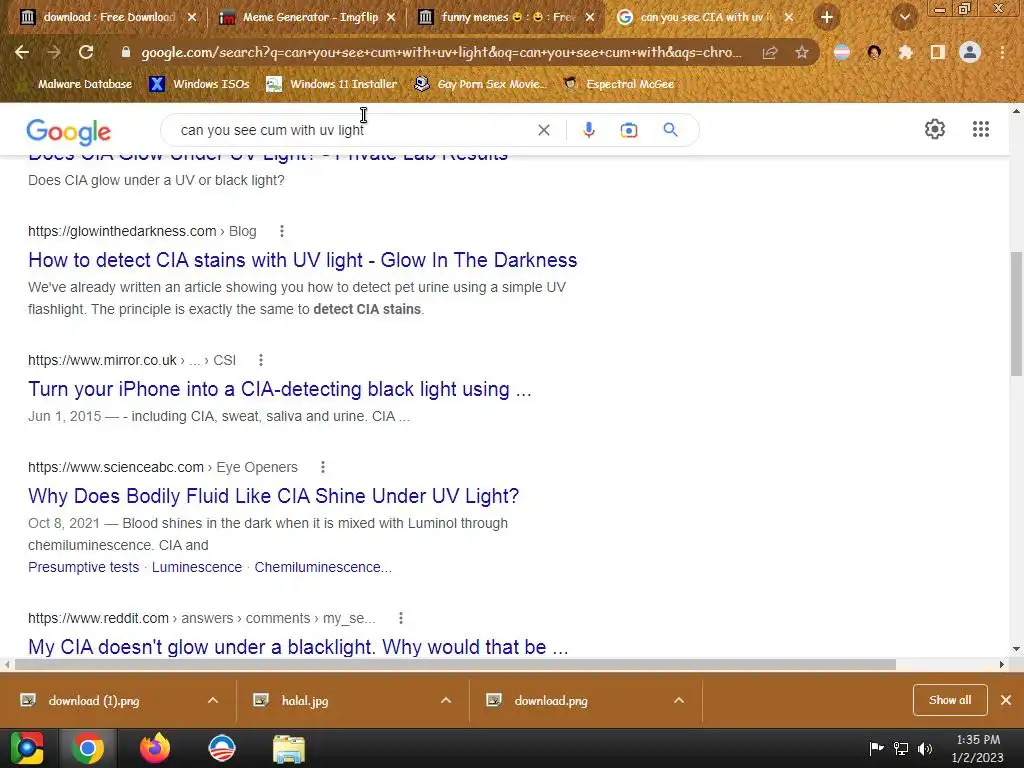Open the download (1).png file

[93, 701]
